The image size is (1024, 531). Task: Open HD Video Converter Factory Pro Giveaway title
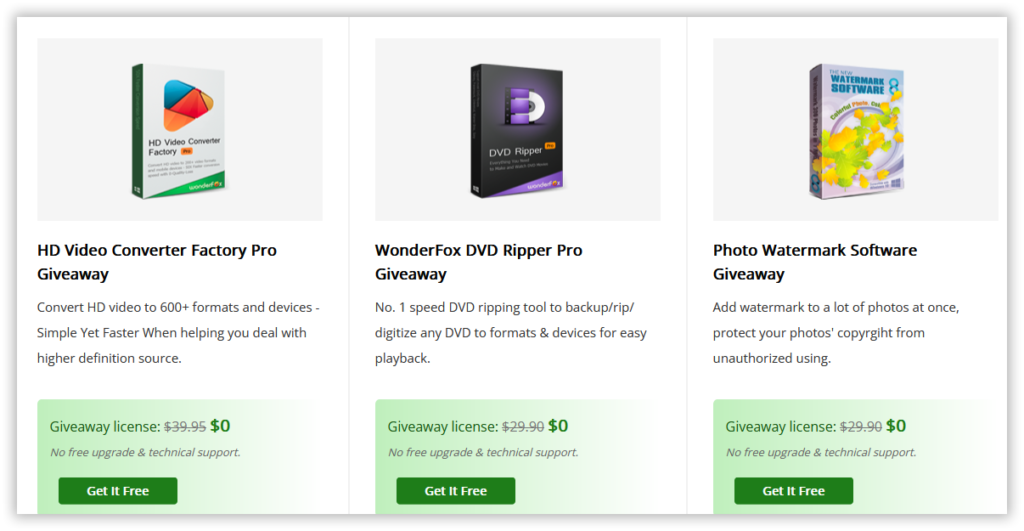tap(157, 262)
